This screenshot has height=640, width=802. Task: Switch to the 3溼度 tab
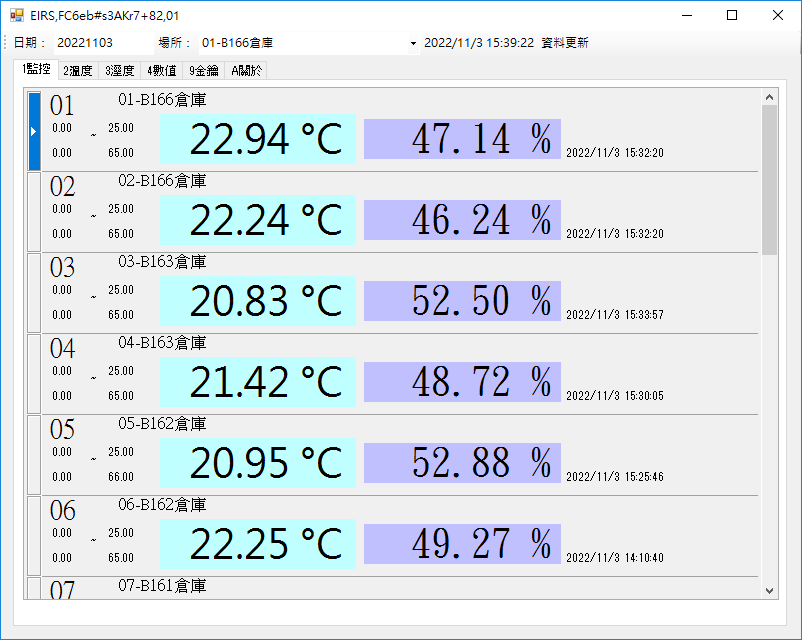coord(119,70)
